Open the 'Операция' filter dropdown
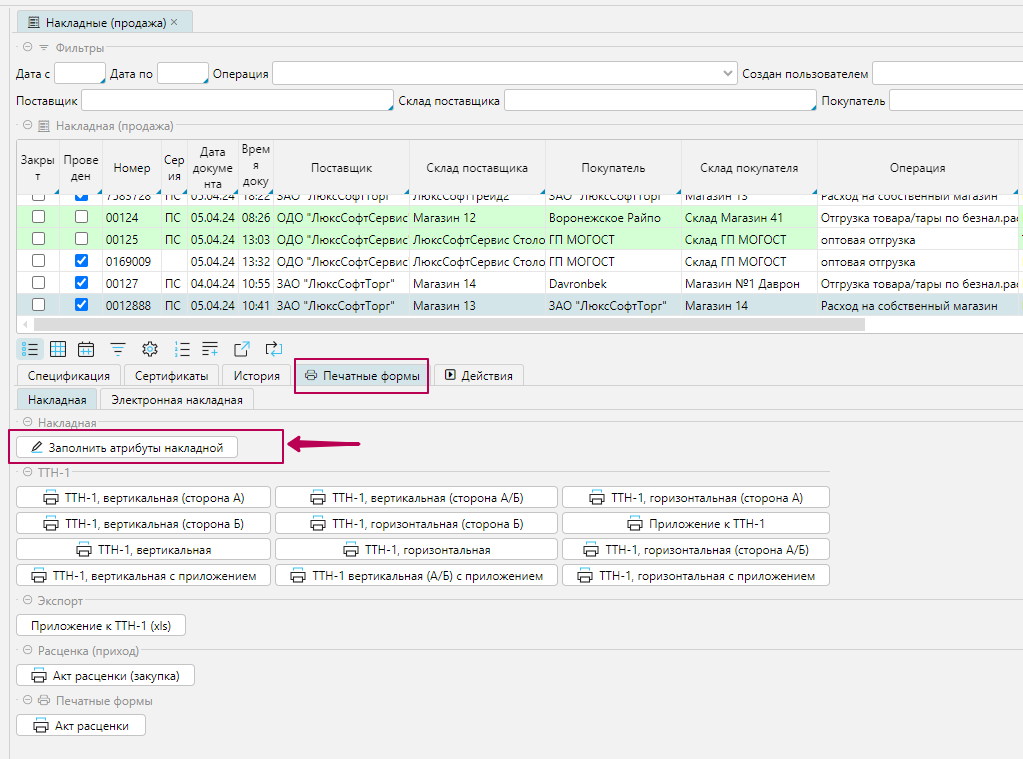This screenshot has width=1023, height=759. 728,74
